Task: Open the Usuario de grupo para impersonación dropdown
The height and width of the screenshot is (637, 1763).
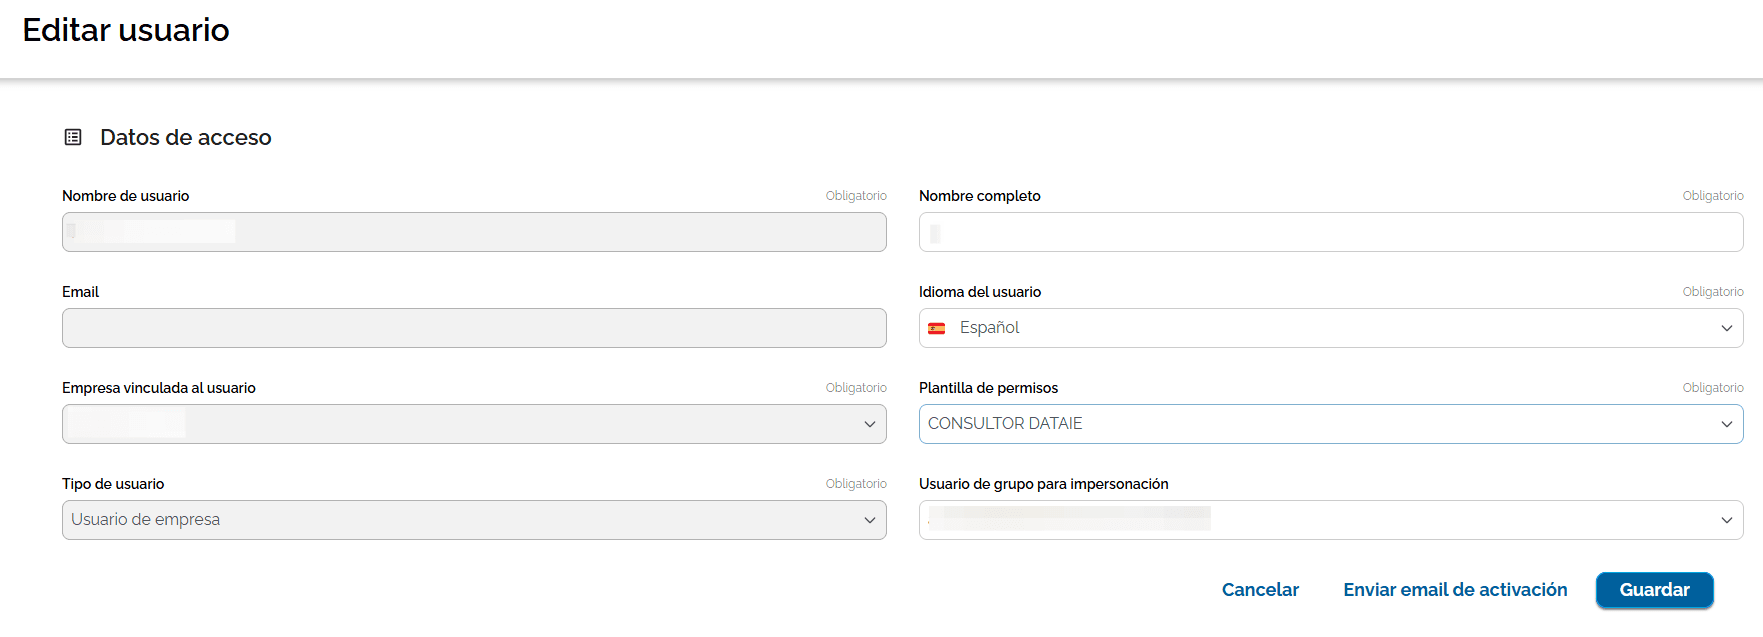Action: click(x=1331, y=520)
